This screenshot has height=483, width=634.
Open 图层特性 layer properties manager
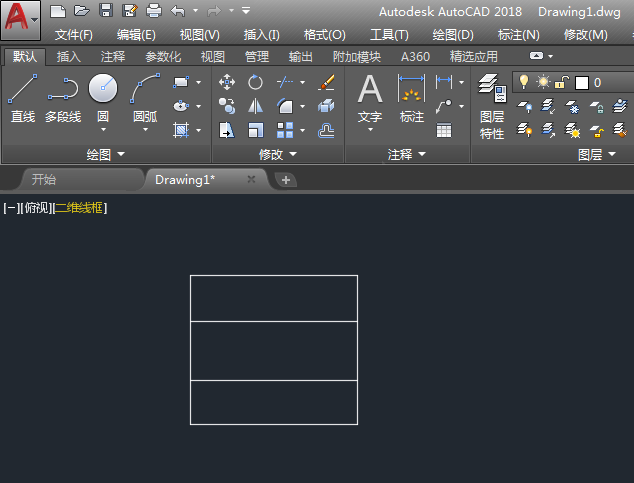[x=492, y=106]
